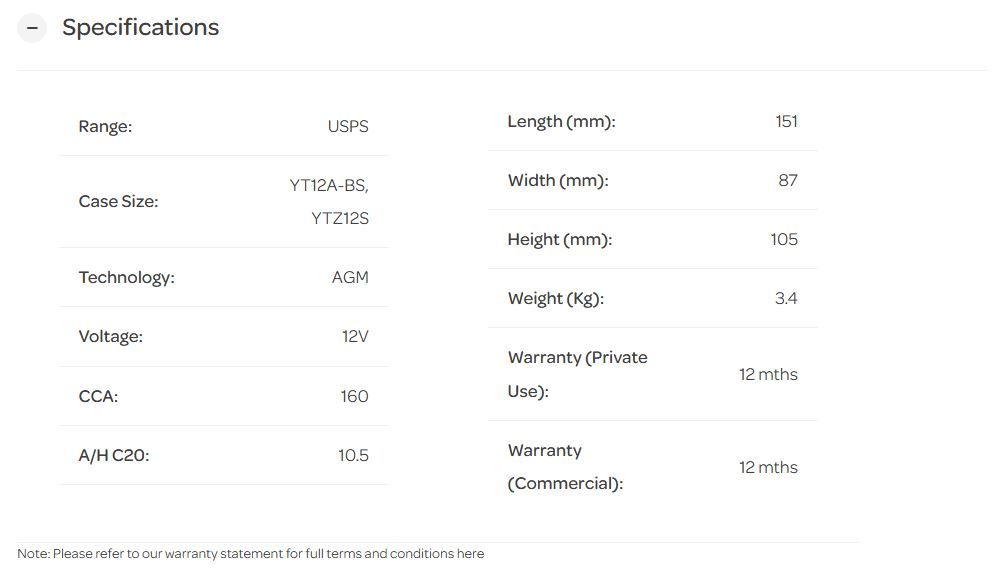Viewport: 1005px width, 581px height.
Task: Collapse the Specifications section with minus icon
Action: click(32, 28)
